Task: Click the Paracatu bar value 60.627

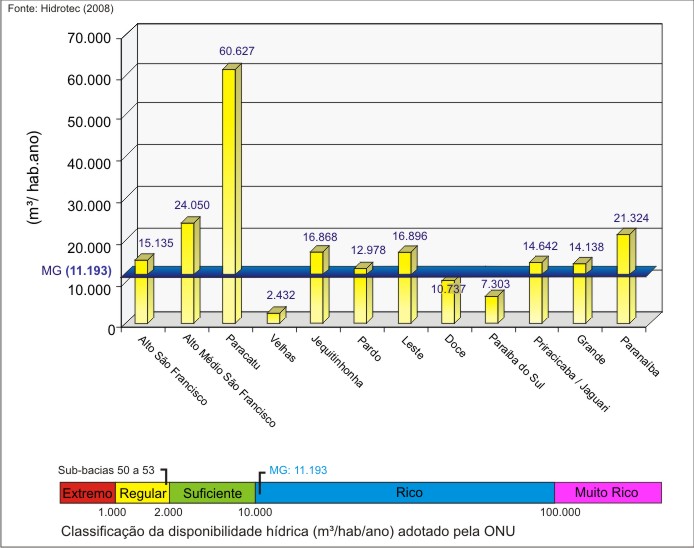Action: (x=237, y=51)
